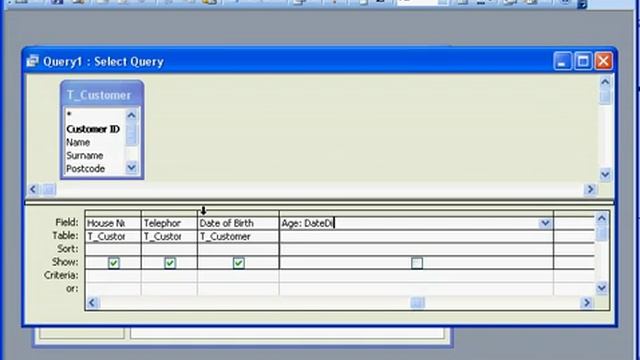
Task: Click the T_Customer field list scrollbar thumb
Action: [x=131, y=135]
